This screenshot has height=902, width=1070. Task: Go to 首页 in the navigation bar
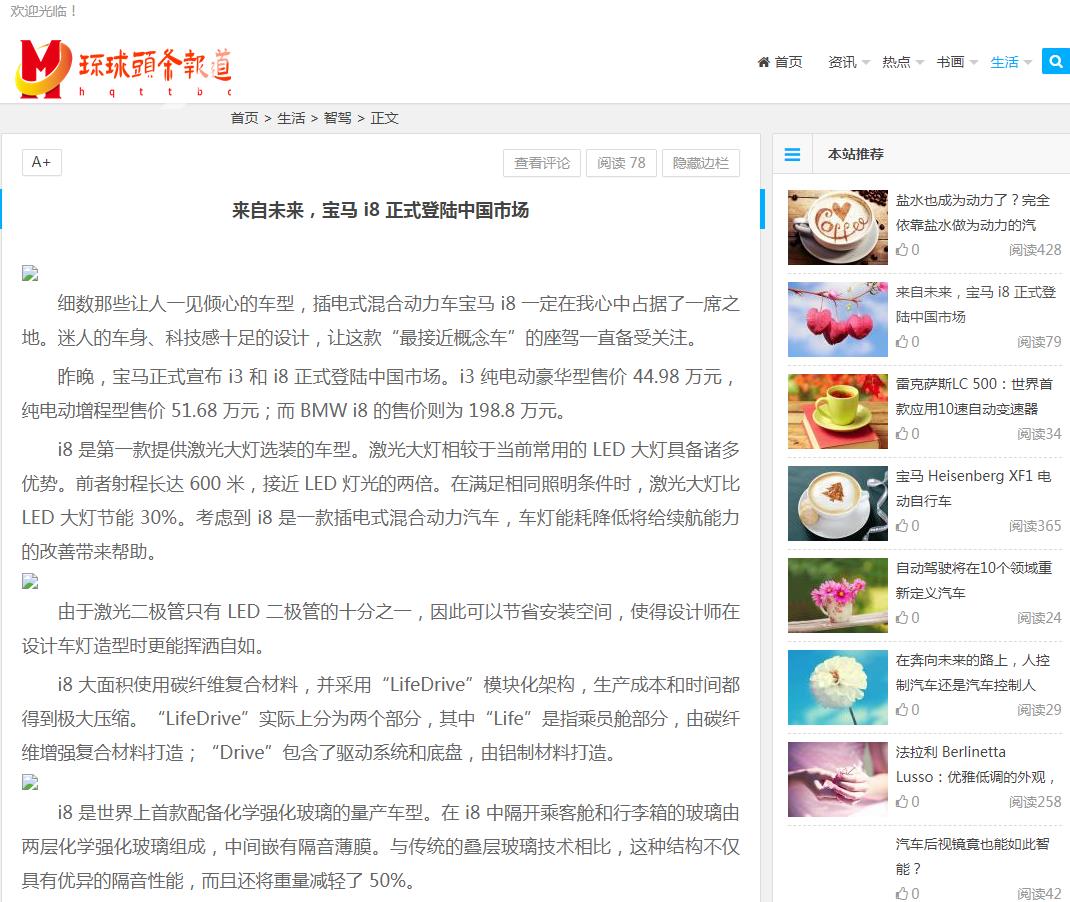pyautogui.click(x=788, y=62)
